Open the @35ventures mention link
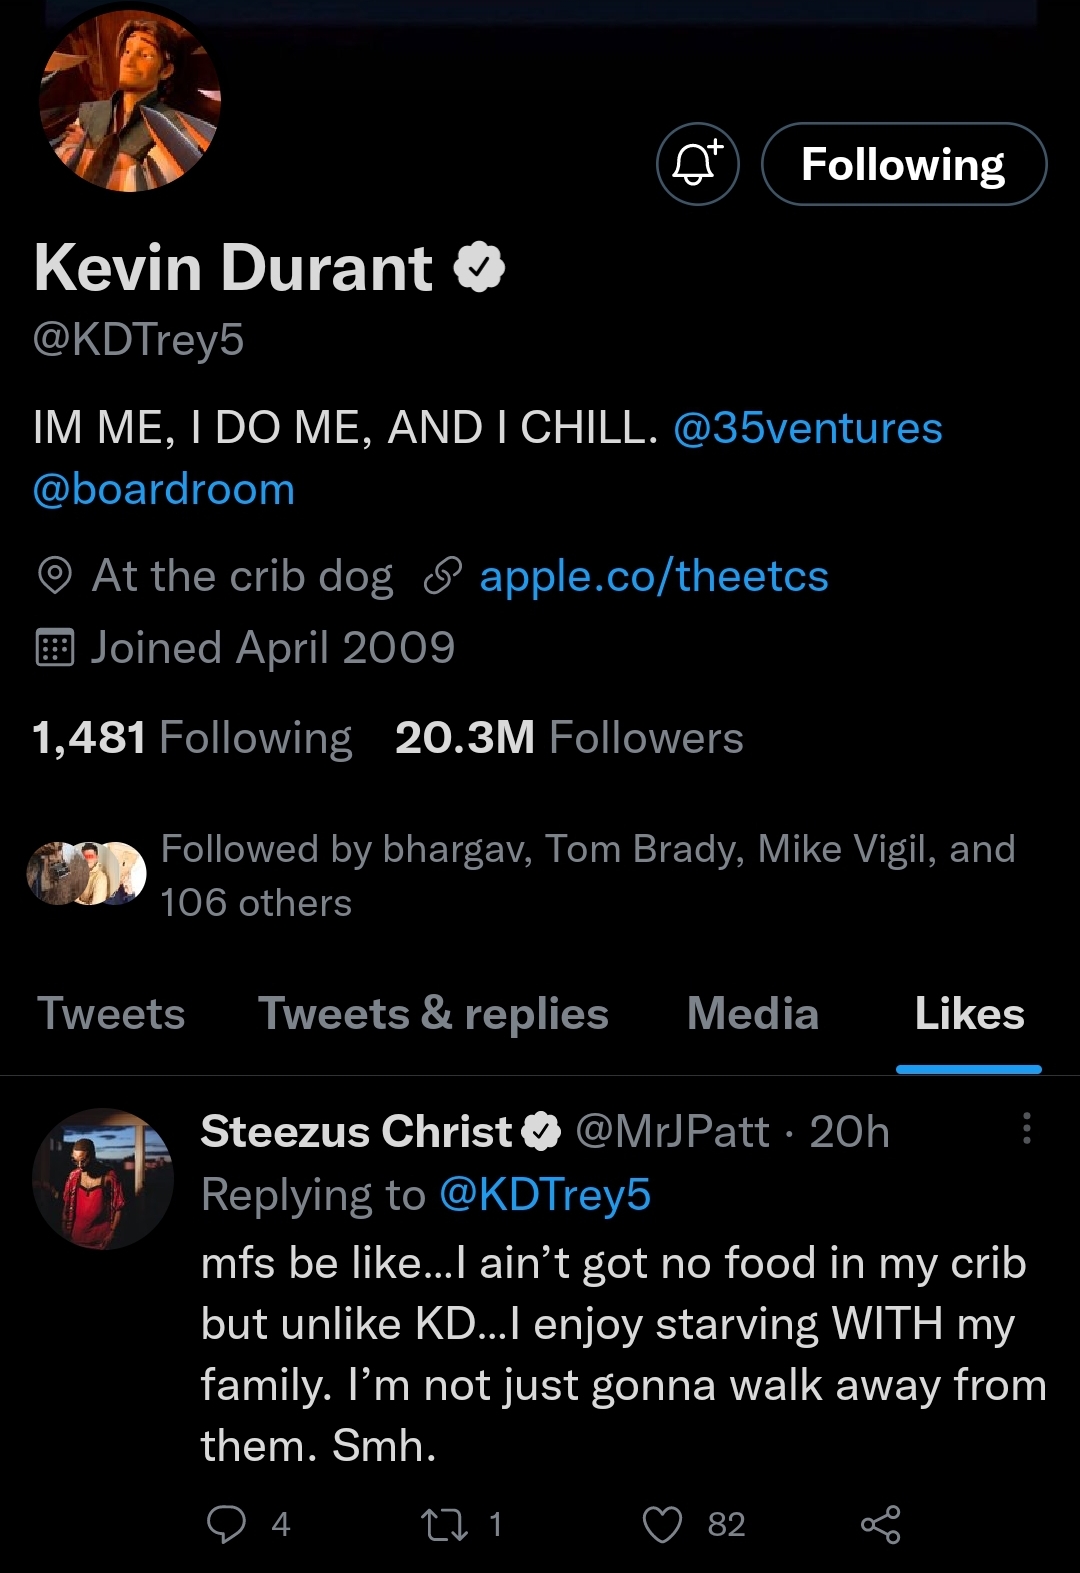1080x1573 pixels. coord(808,428)
